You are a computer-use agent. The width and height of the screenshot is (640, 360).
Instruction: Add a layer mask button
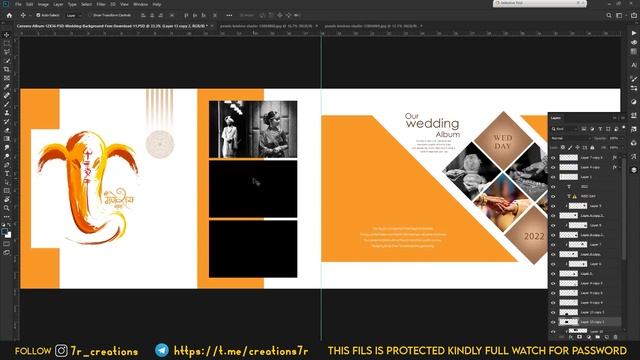tap(579, 337)
